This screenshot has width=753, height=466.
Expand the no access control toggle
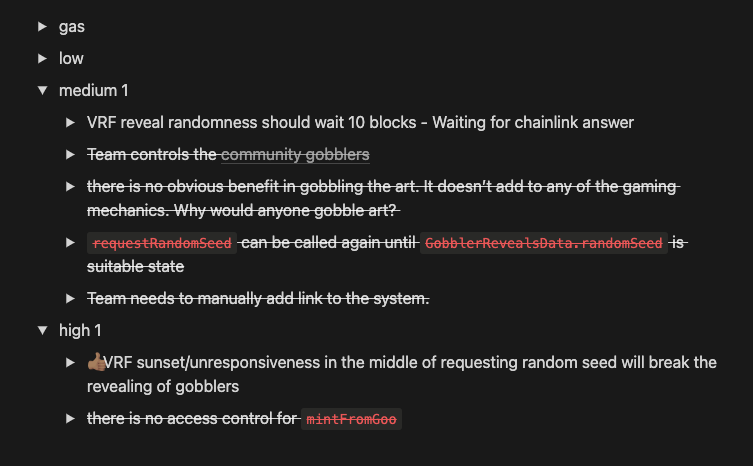[x=70, y=419]
